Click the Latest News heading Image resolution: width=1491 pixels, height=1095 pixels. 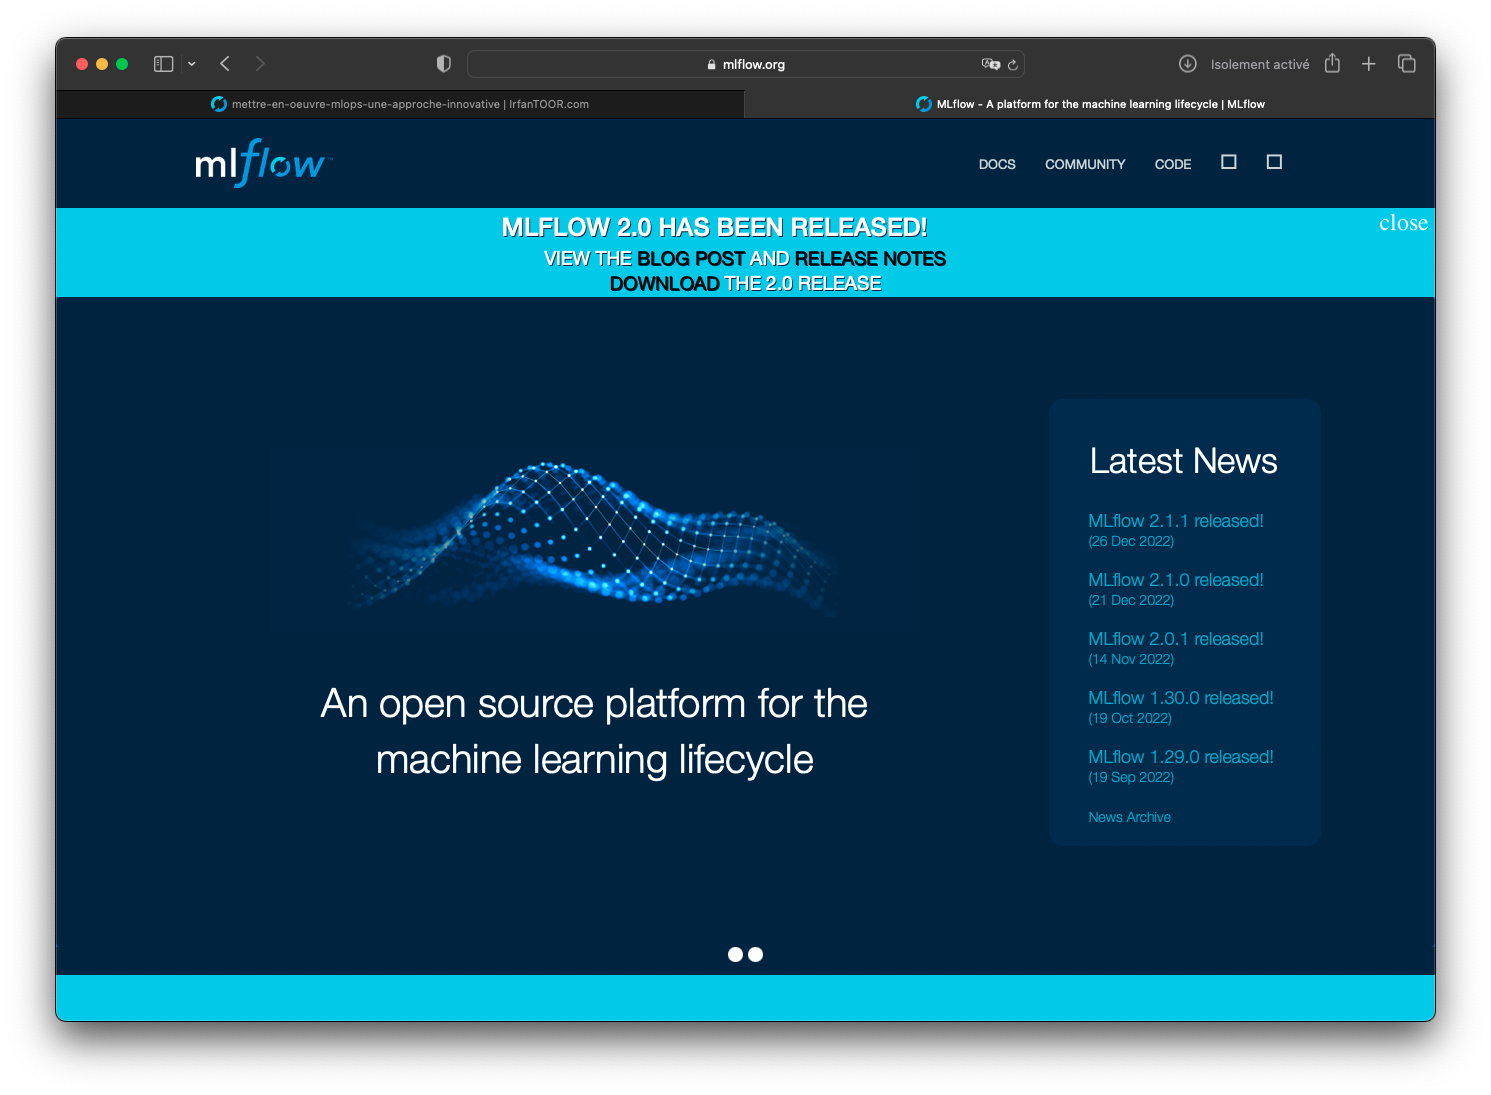(x=1183, y=461)
